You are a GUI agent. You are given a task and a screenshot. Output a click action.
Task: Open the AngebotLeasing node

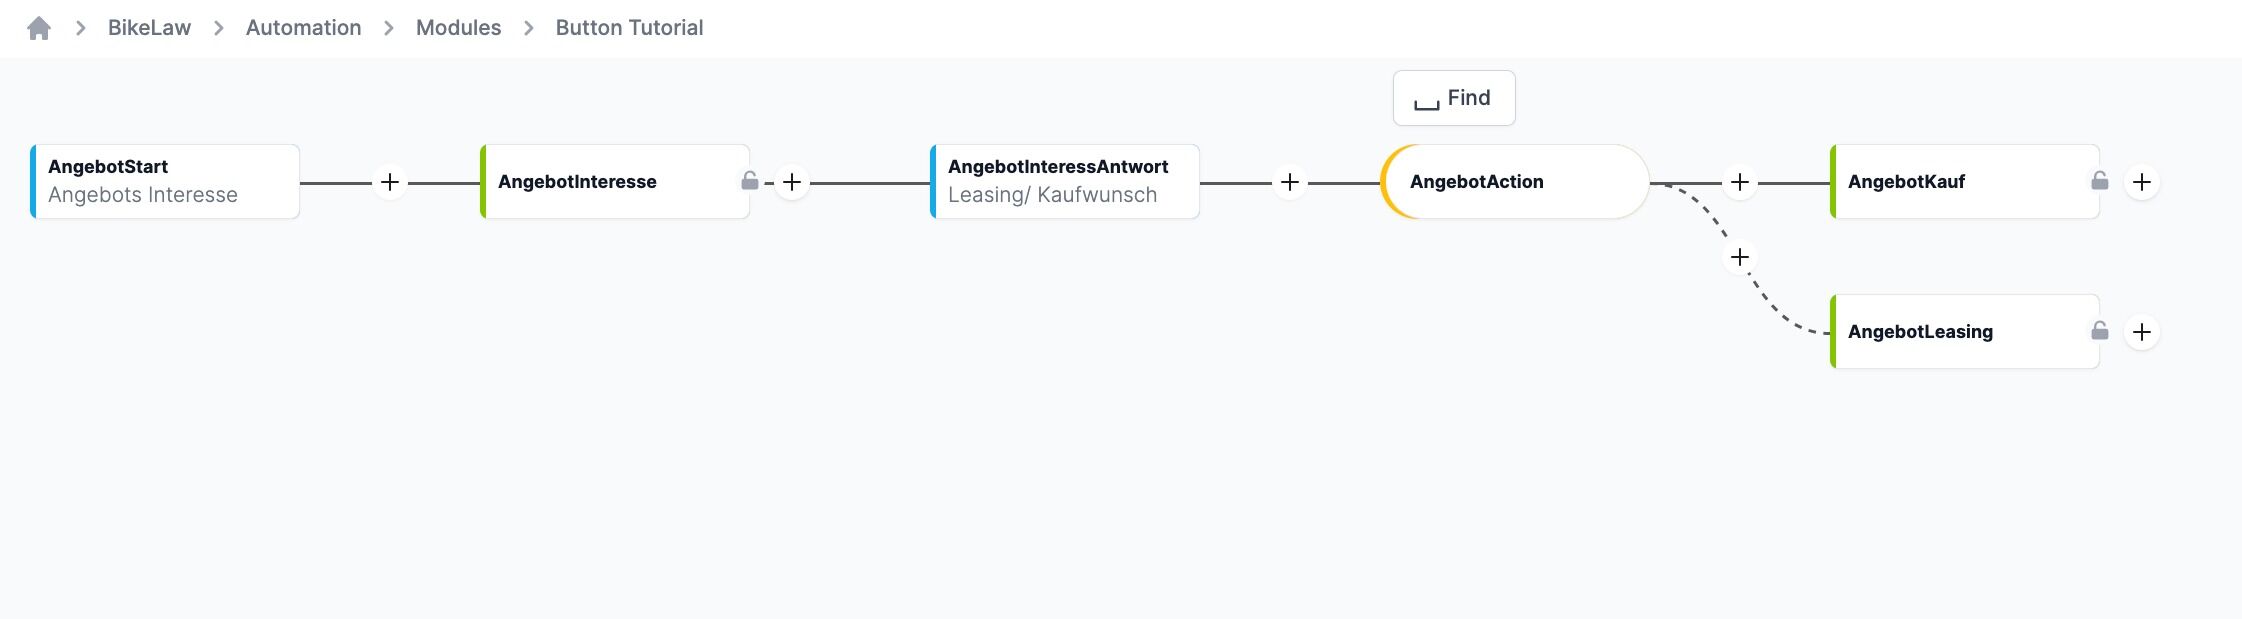pos(1965,331)
